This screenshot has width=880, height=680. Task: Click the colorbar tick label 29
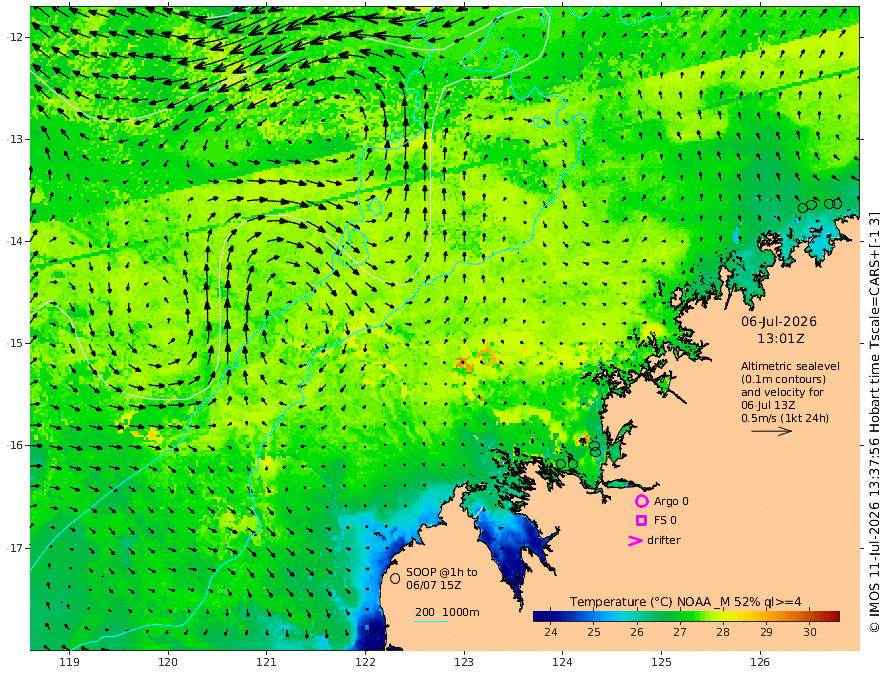[x=766, y=632]
